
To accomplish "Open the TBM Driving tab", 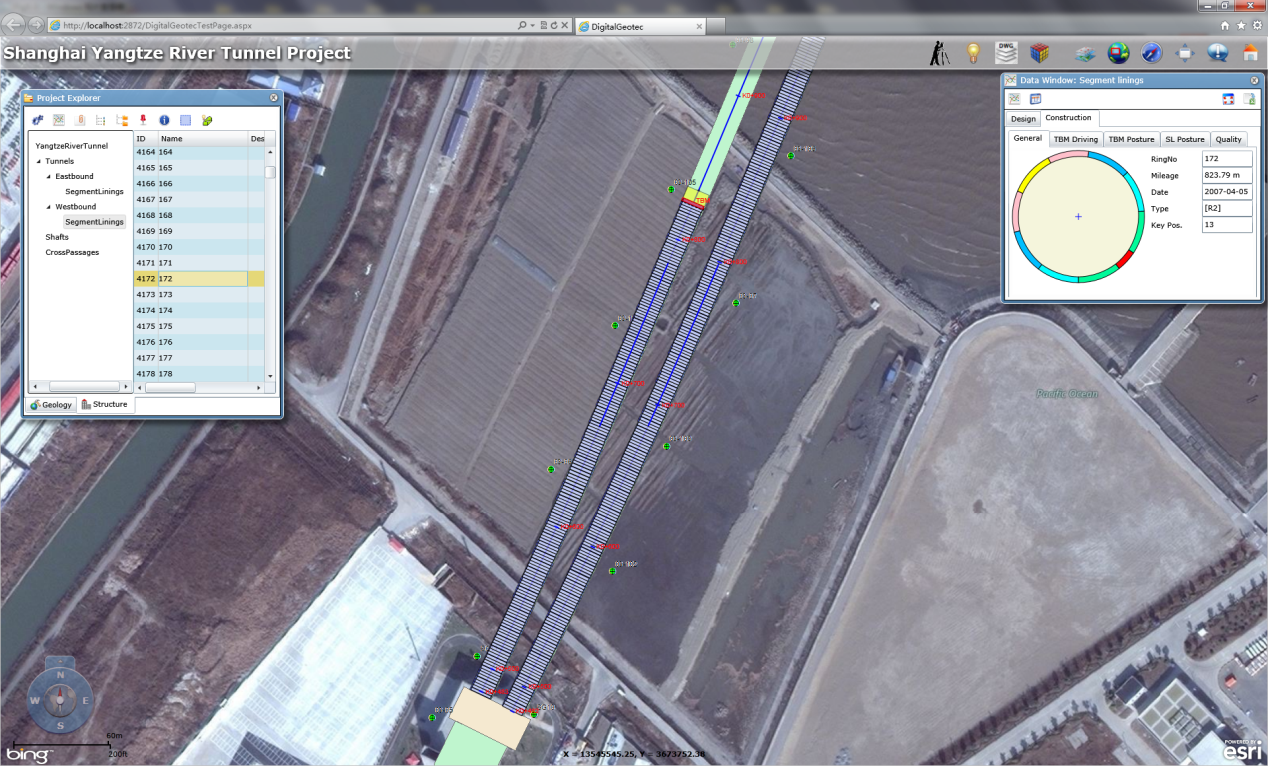I will coord(1076,139).
